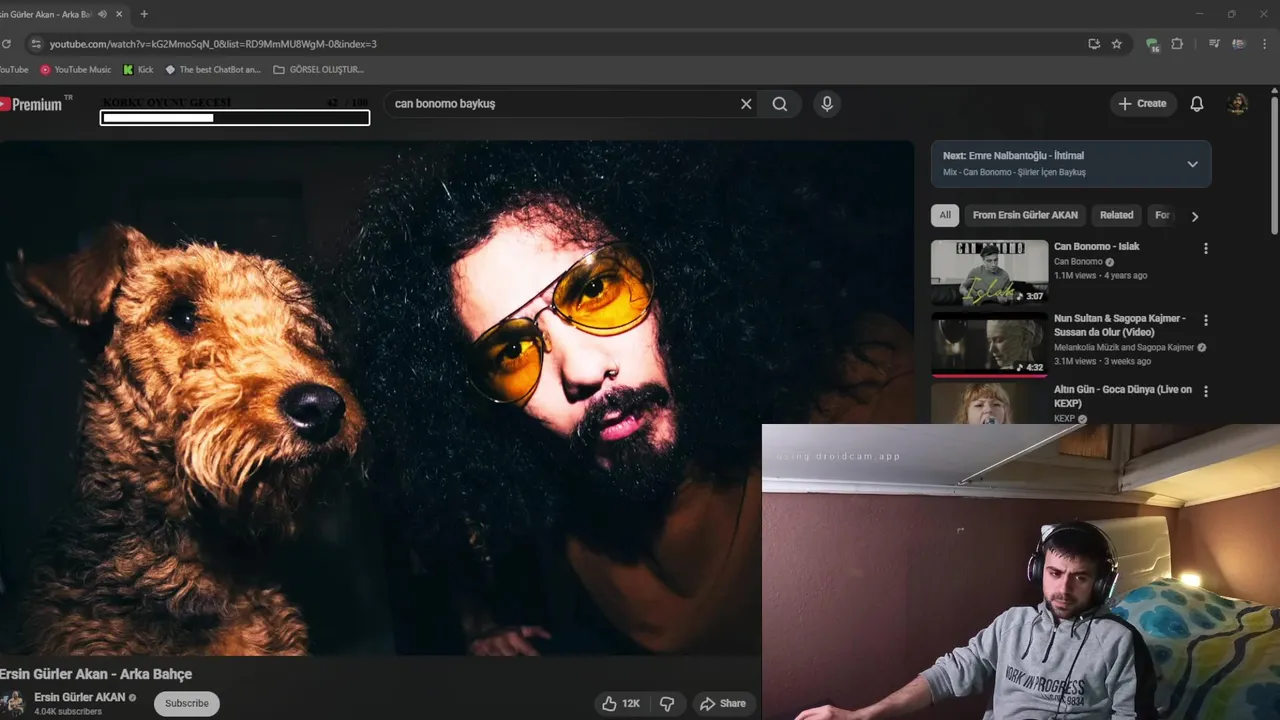Select the Related filter chip
Image resolution: width=1280 pixels, height=720 pixels.
[1117, 215]
